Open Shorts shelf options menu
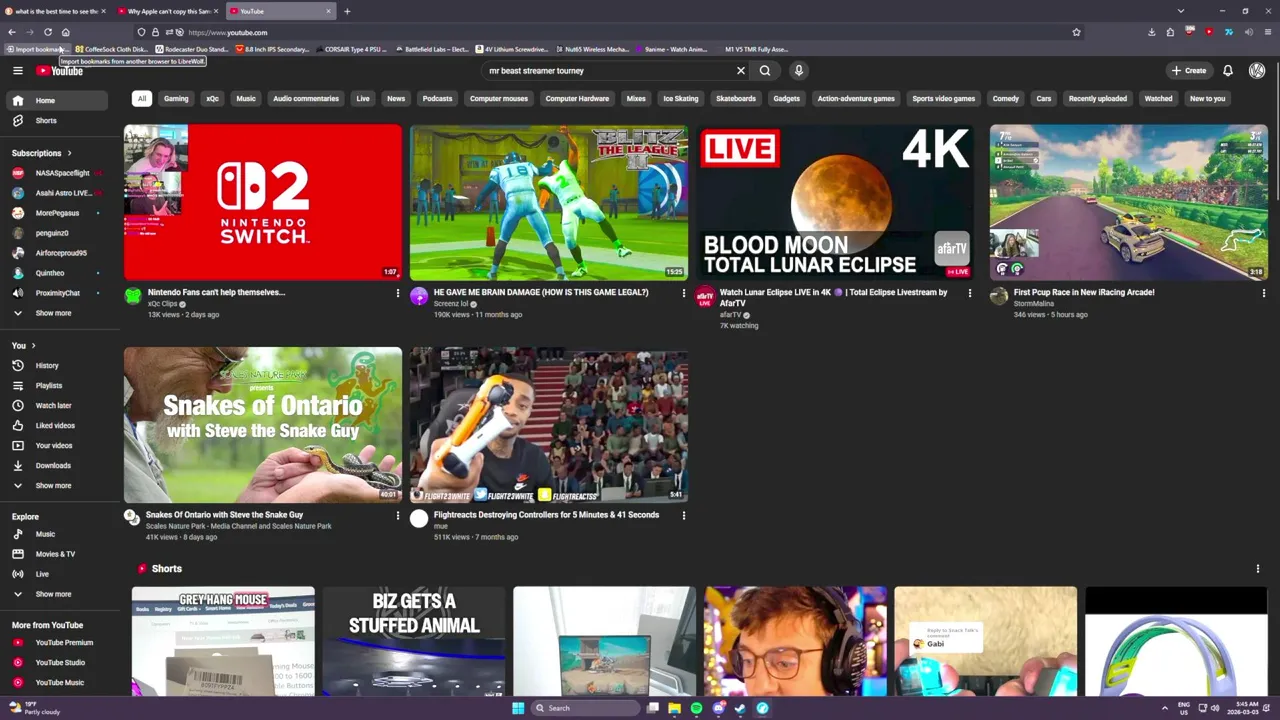The height and width of the screenshot is (720, 1280). click(1258, 569)
